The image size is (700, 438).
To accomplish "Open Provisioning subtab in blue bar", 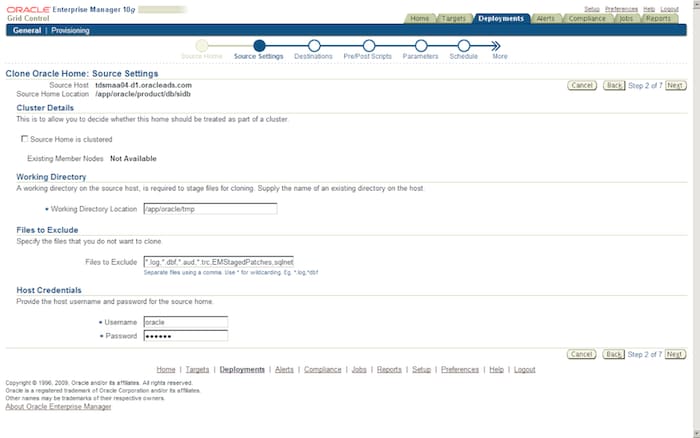I will [x=70, y=30].
